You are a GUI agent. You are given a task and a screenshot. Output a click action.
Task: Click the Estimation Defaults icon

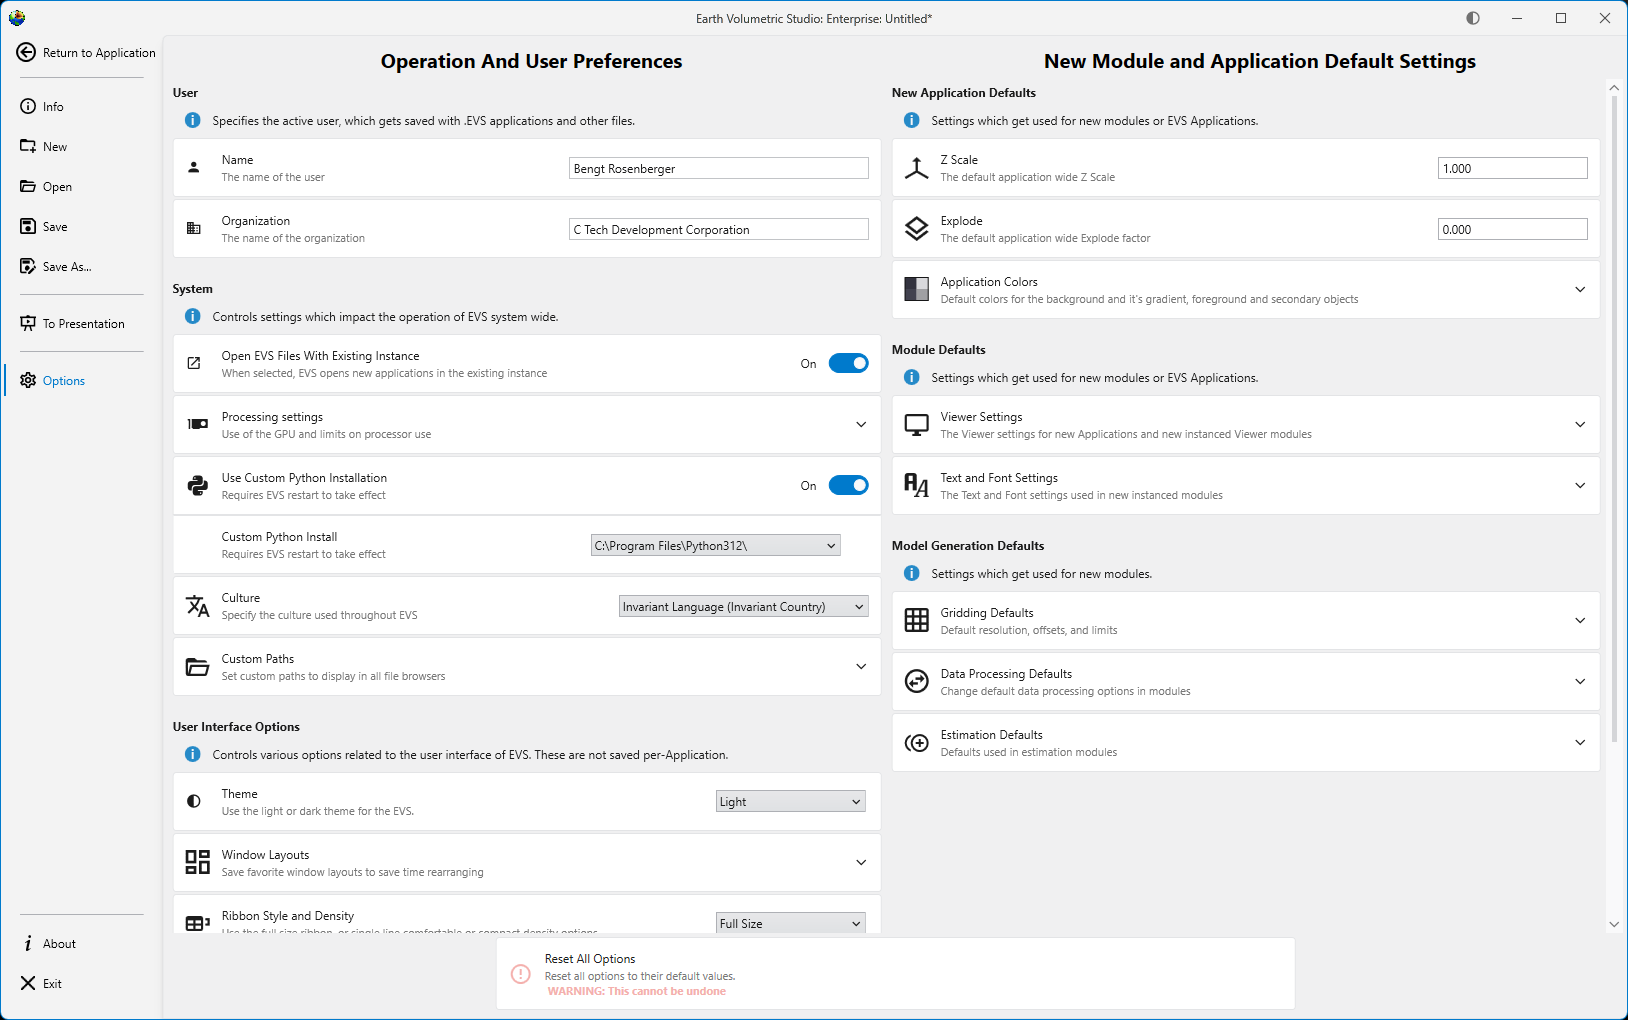[x=916, y=742]
